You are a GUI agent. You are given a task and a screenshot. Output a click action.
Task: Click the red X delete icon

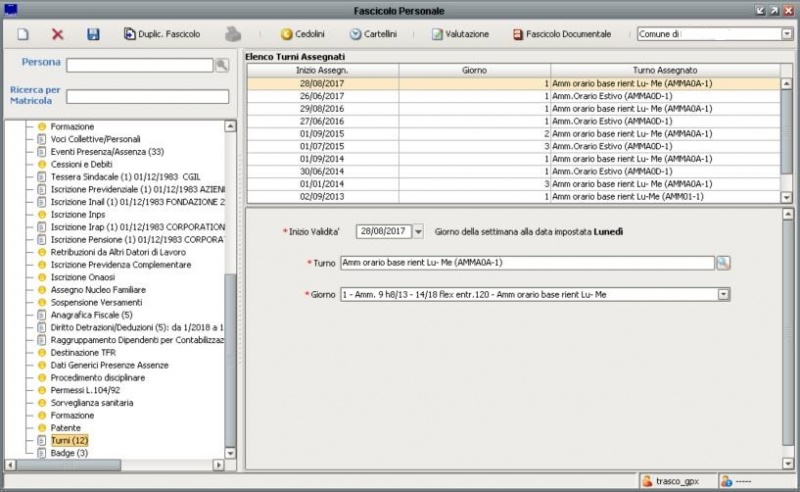tap(57, 34)
